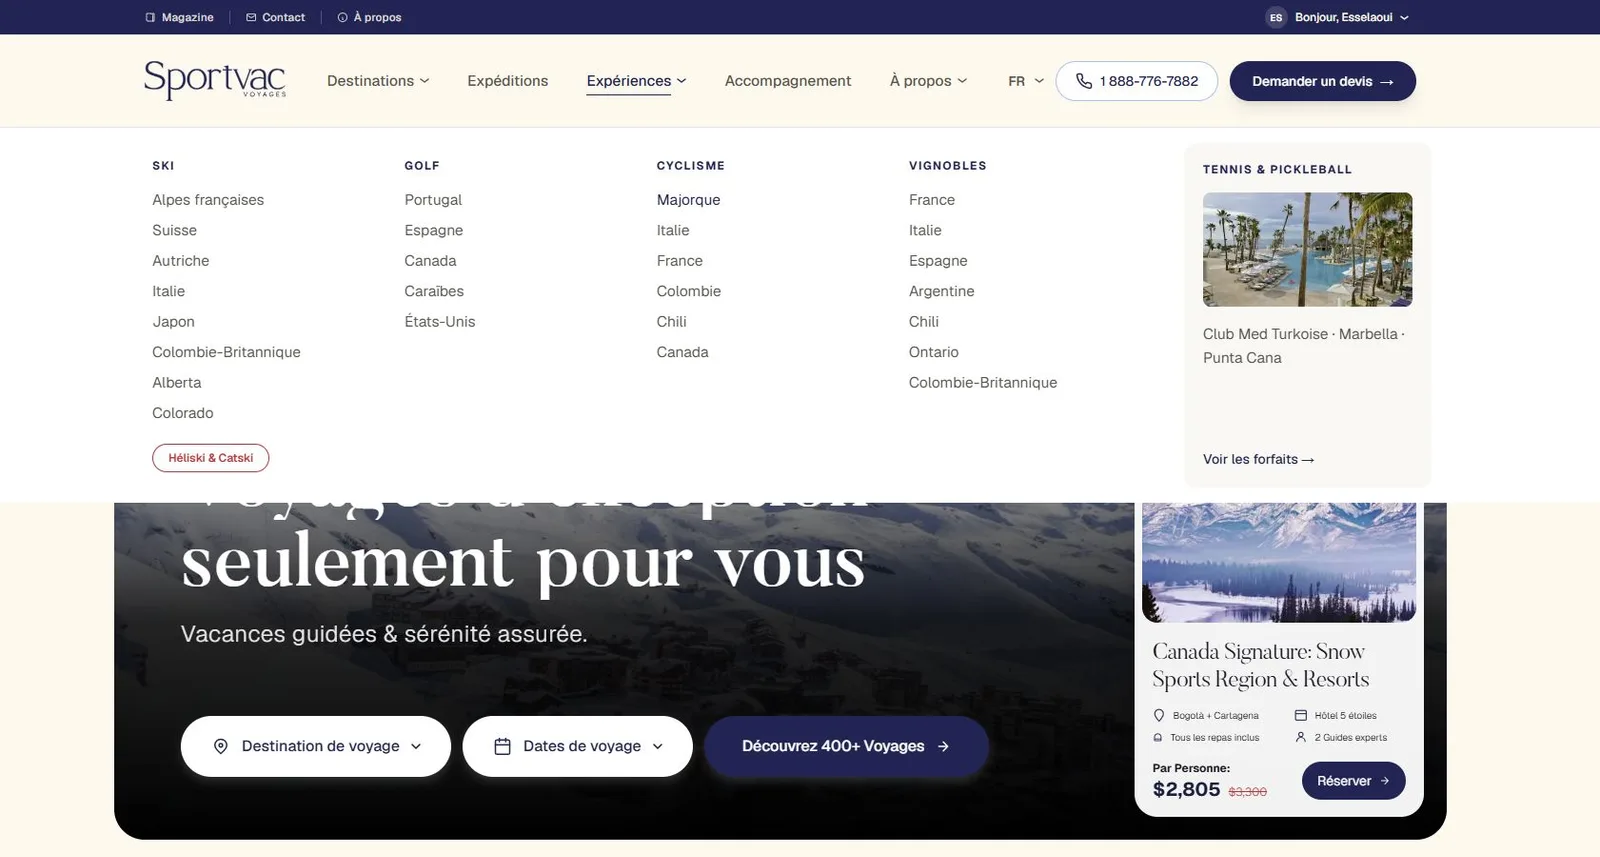1600x857 pixels.
Task: Collapse the Expériences mega menu
Action: [x=636, y=81]
